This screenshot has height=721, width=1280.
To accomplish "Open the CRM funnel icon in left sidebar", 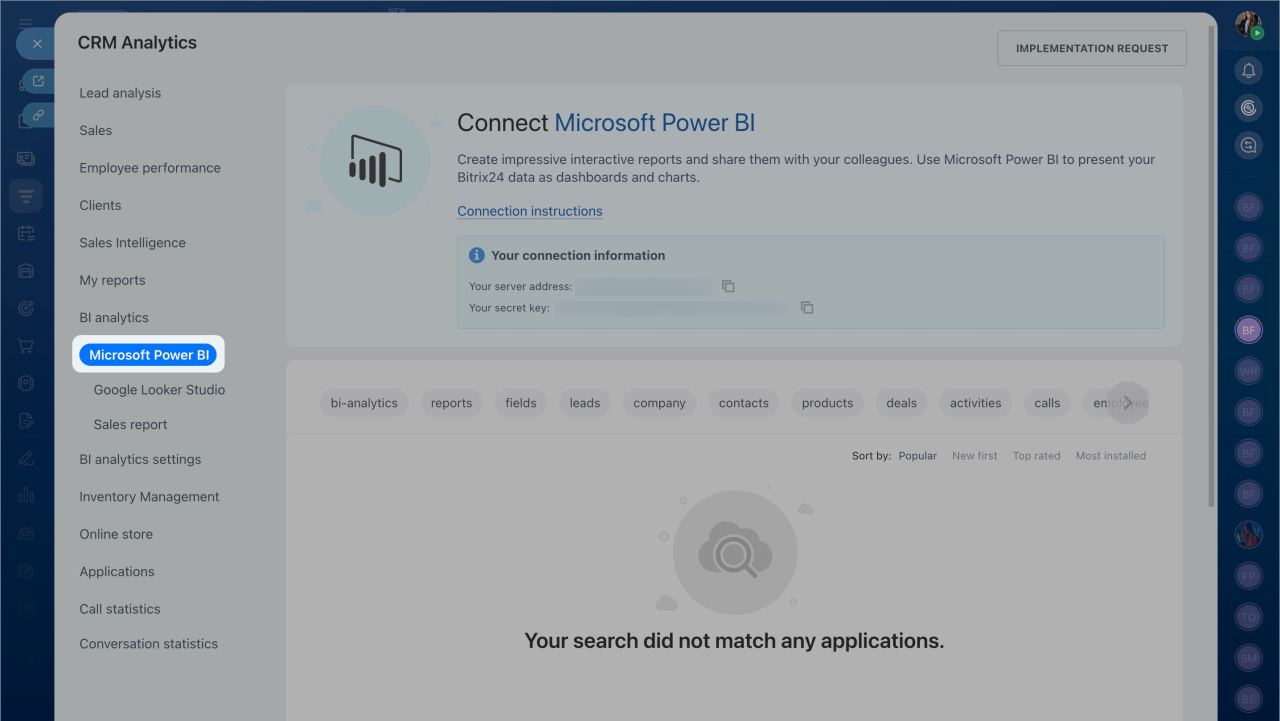I will coord(26,195).
